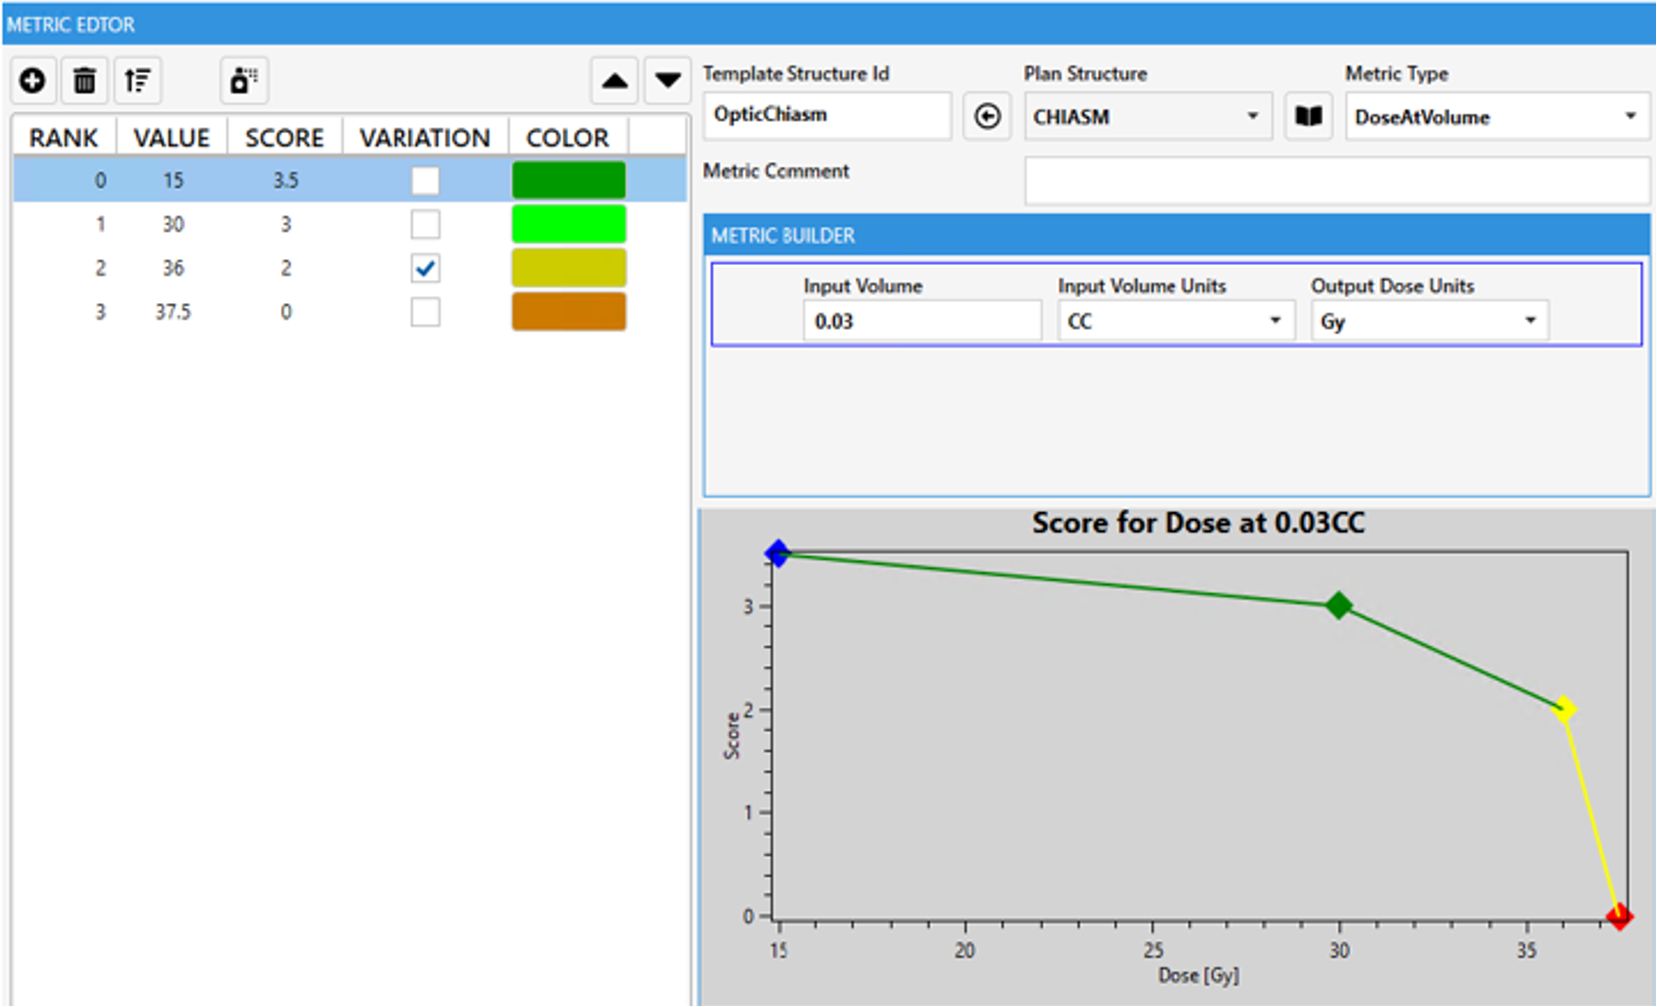
Task: Click the red diamond point on chart
Action: [1619, 916]
